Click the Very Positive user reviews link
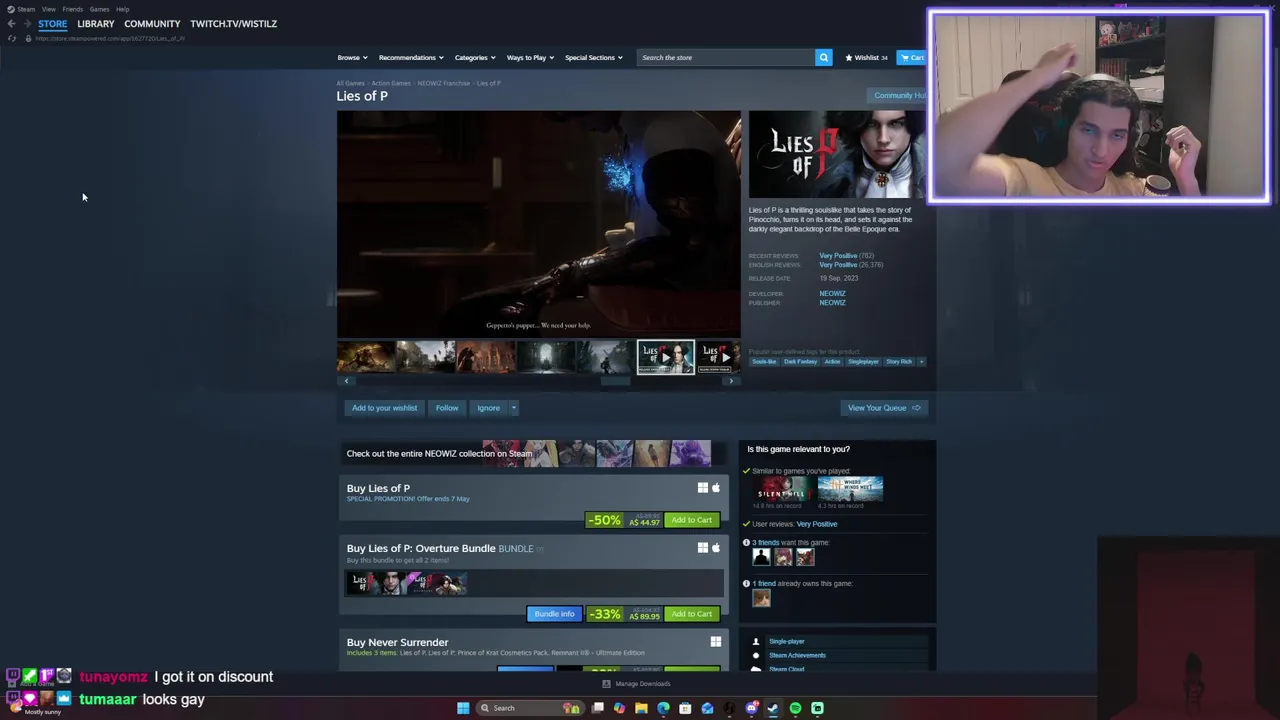 817,524
